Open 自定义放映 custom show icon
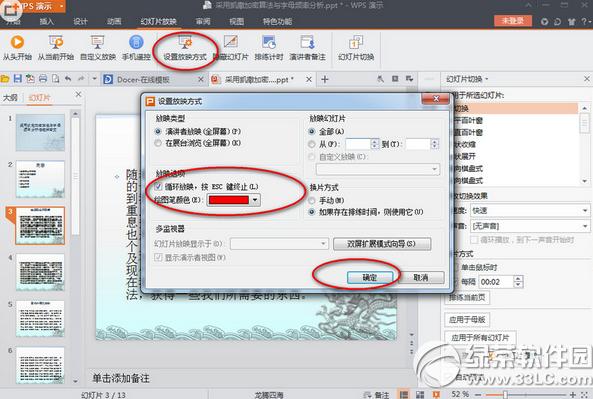593x399 pixels. (x=98, y=42)
